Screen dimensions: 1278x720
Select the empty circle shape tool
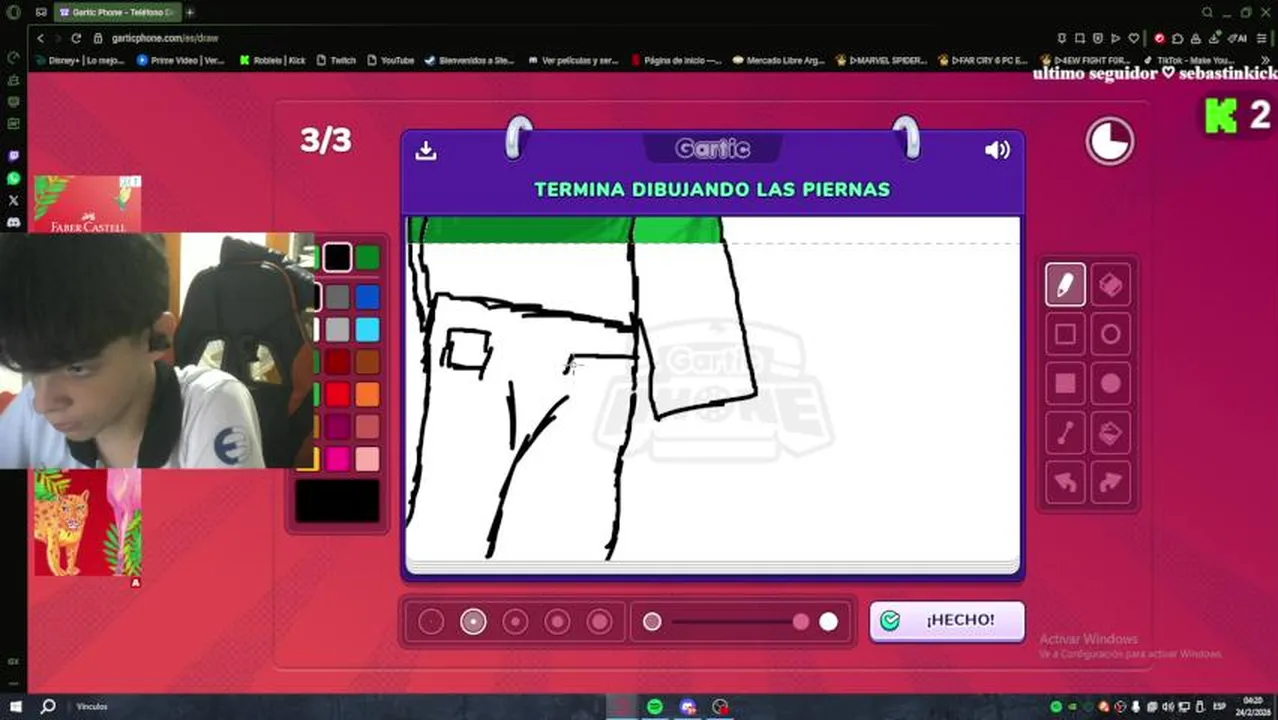[x=1111, y=335]
